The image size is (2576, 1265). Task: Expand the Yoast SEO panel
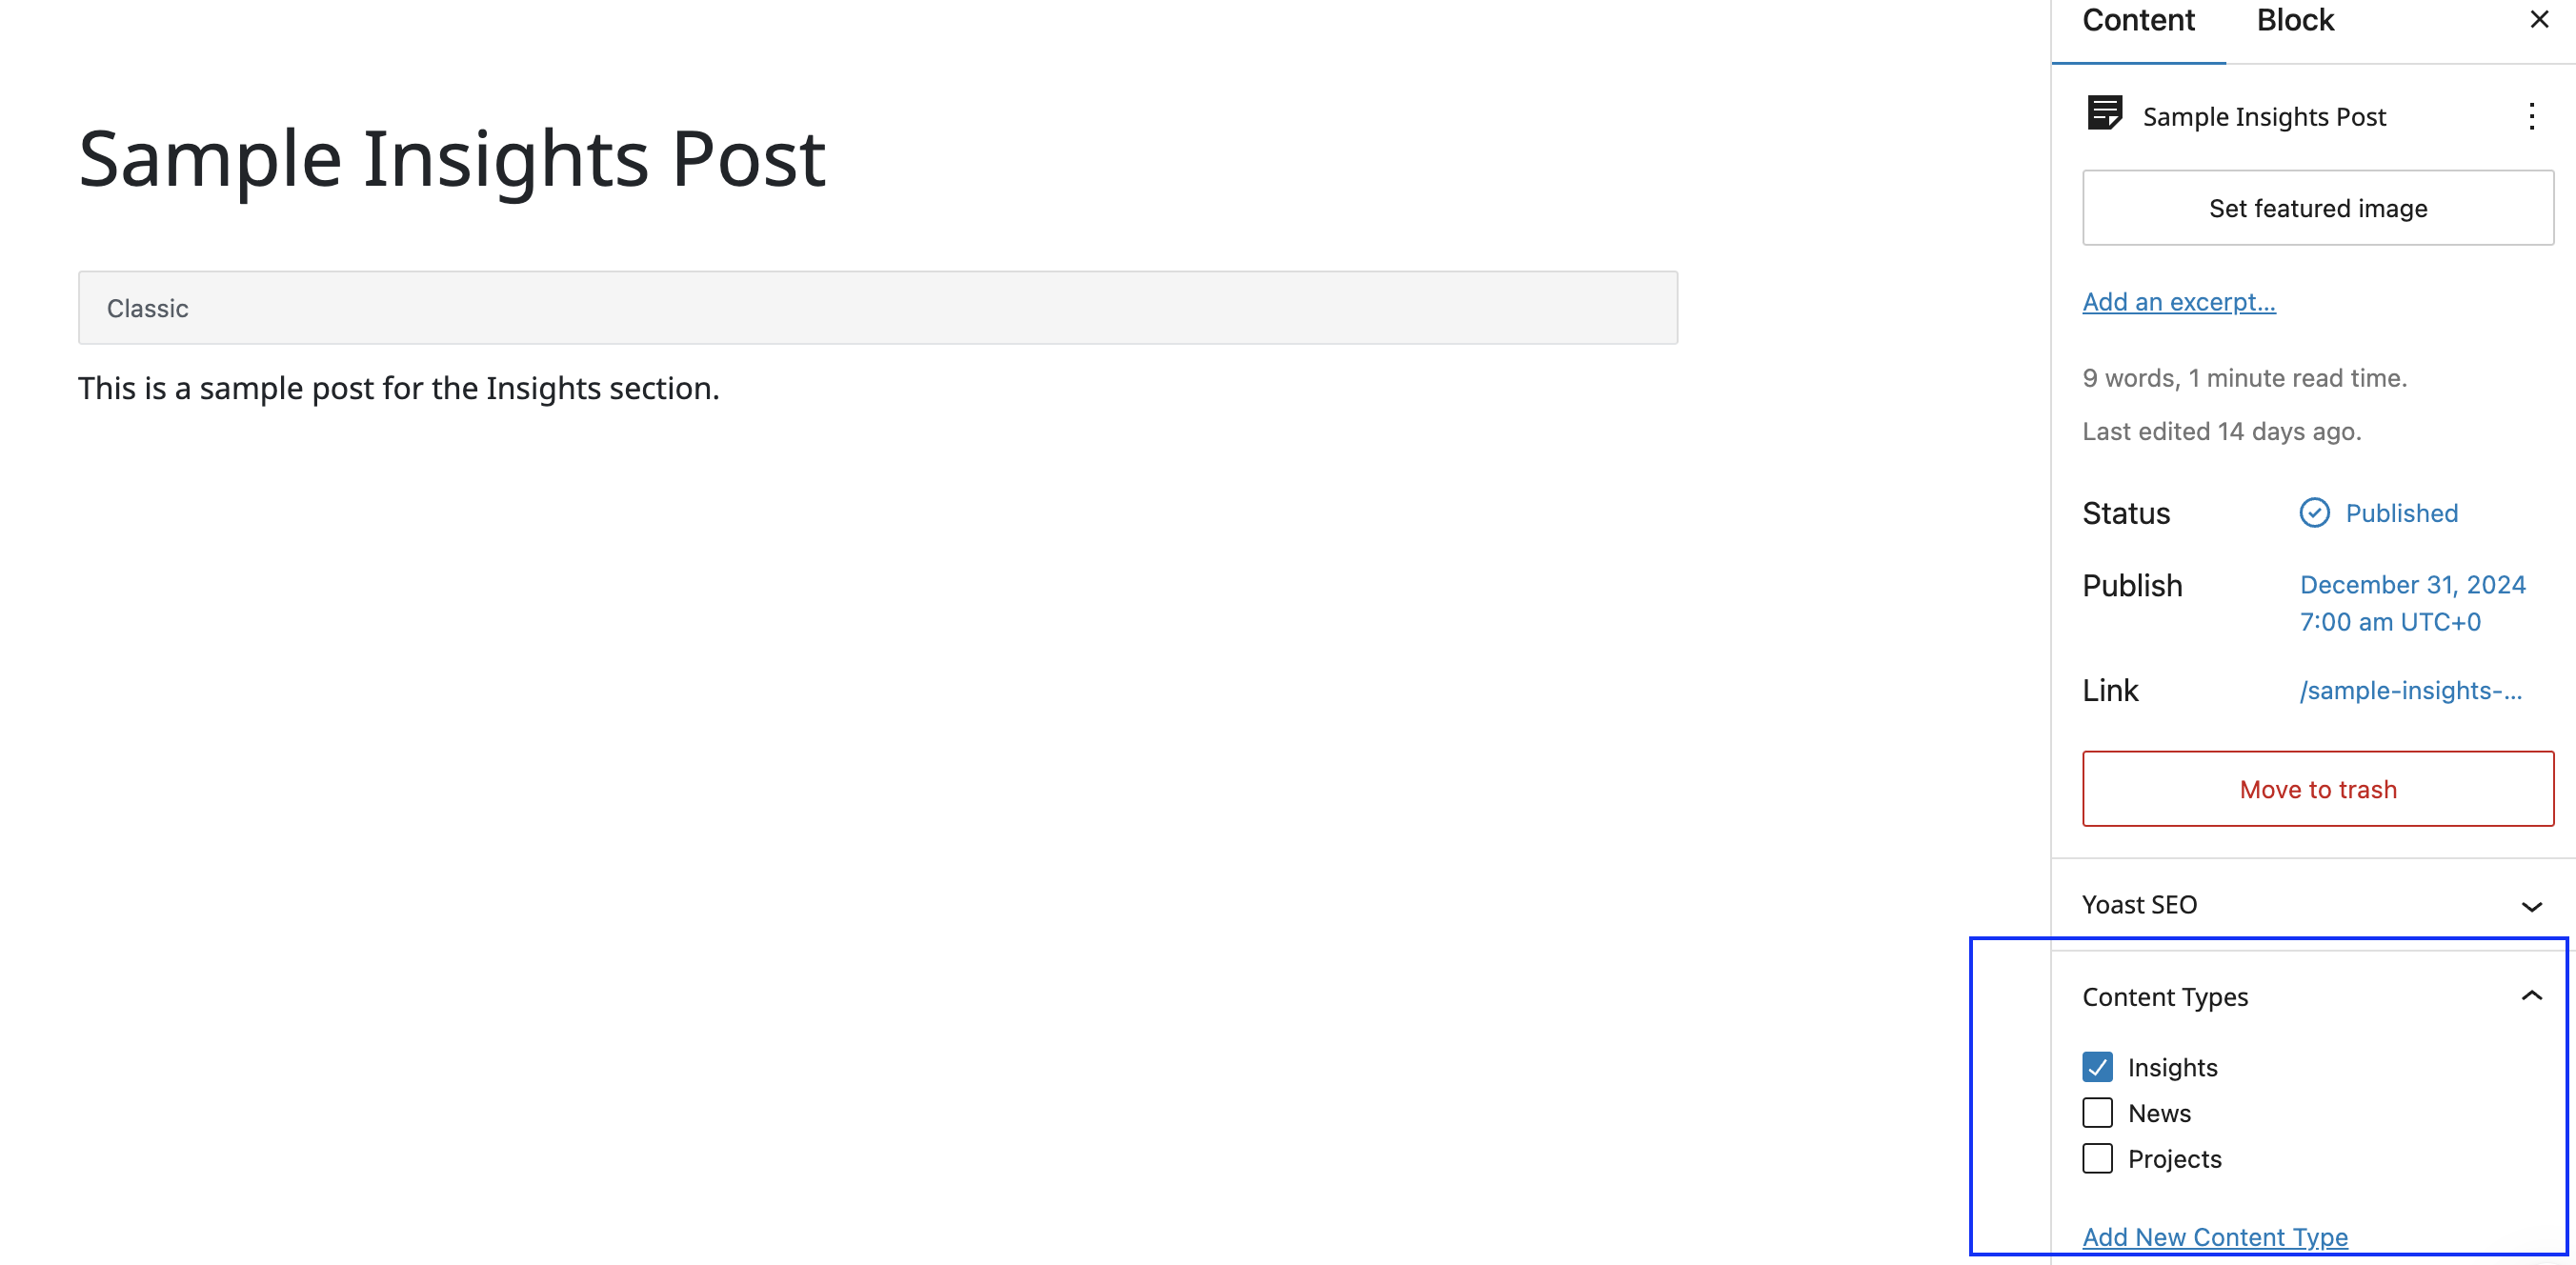tap(2530, 906)
